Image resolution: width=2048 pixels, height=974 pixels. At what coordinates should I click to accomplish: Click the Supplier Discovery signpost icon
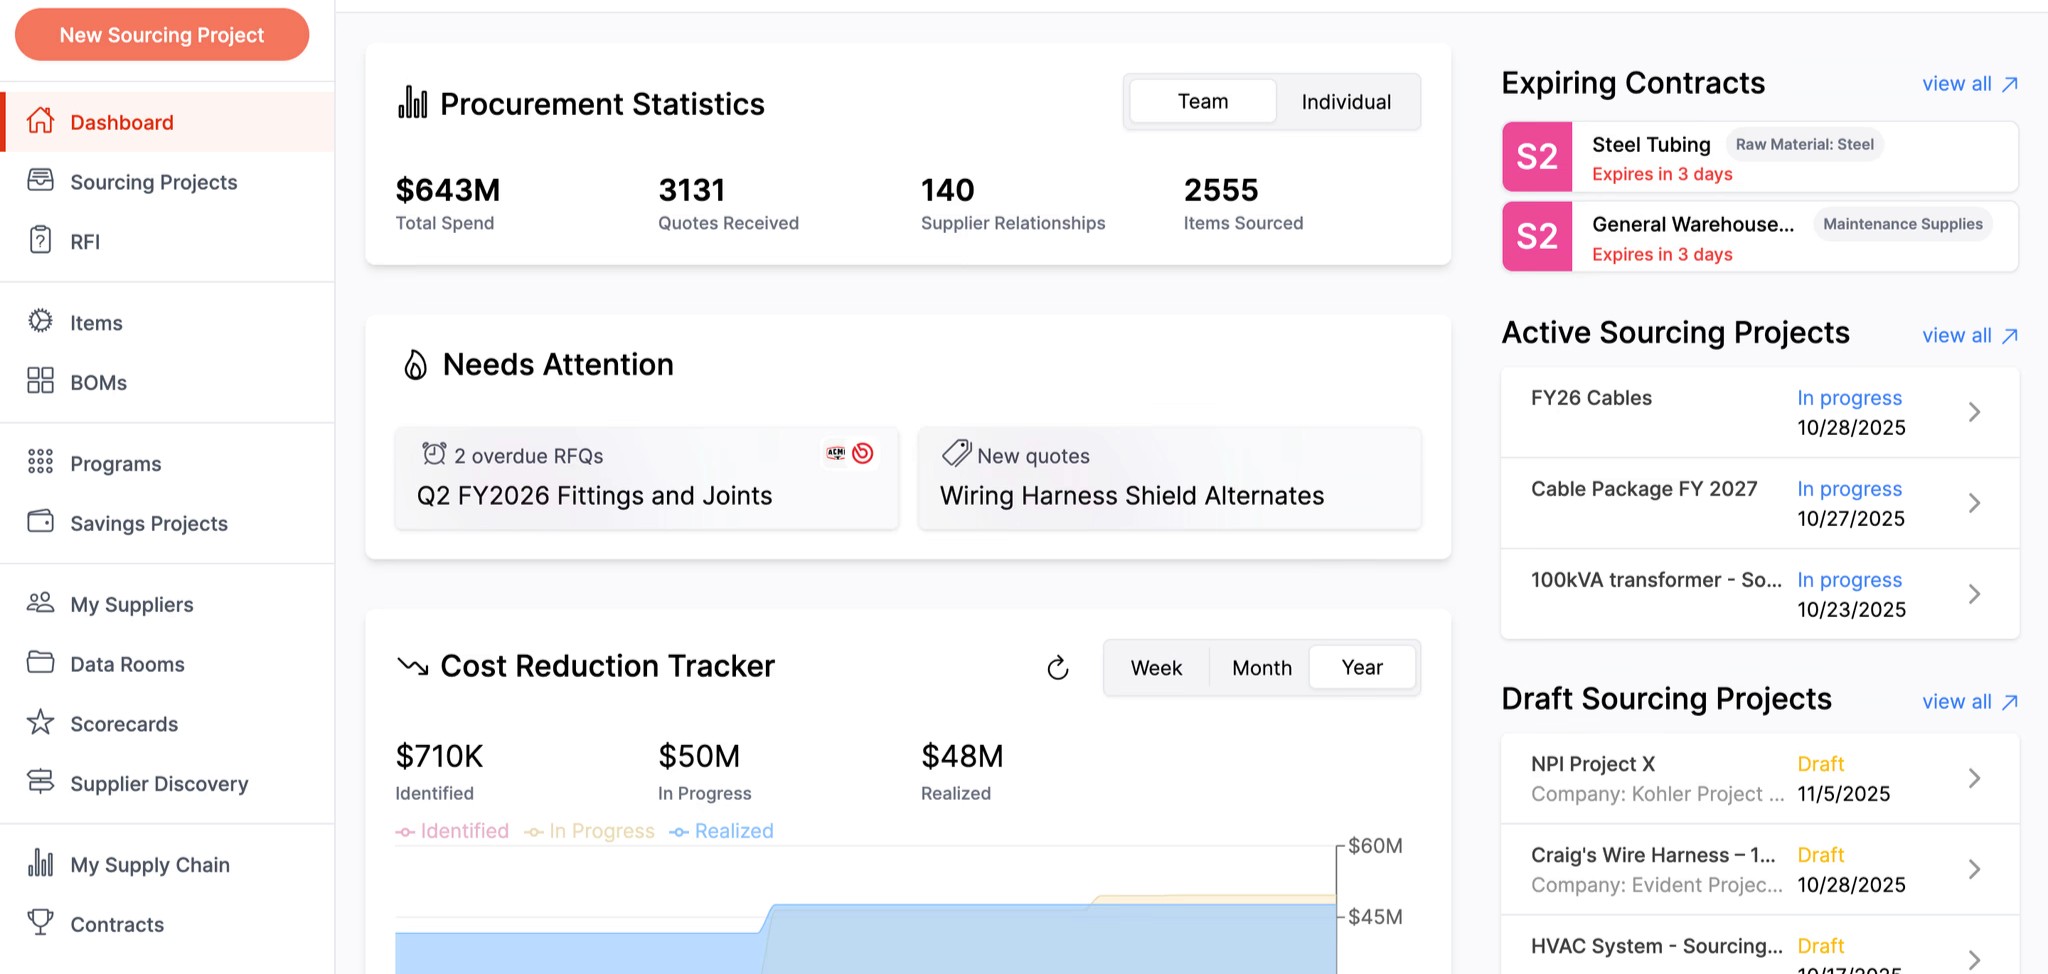(x=40, y=782)
